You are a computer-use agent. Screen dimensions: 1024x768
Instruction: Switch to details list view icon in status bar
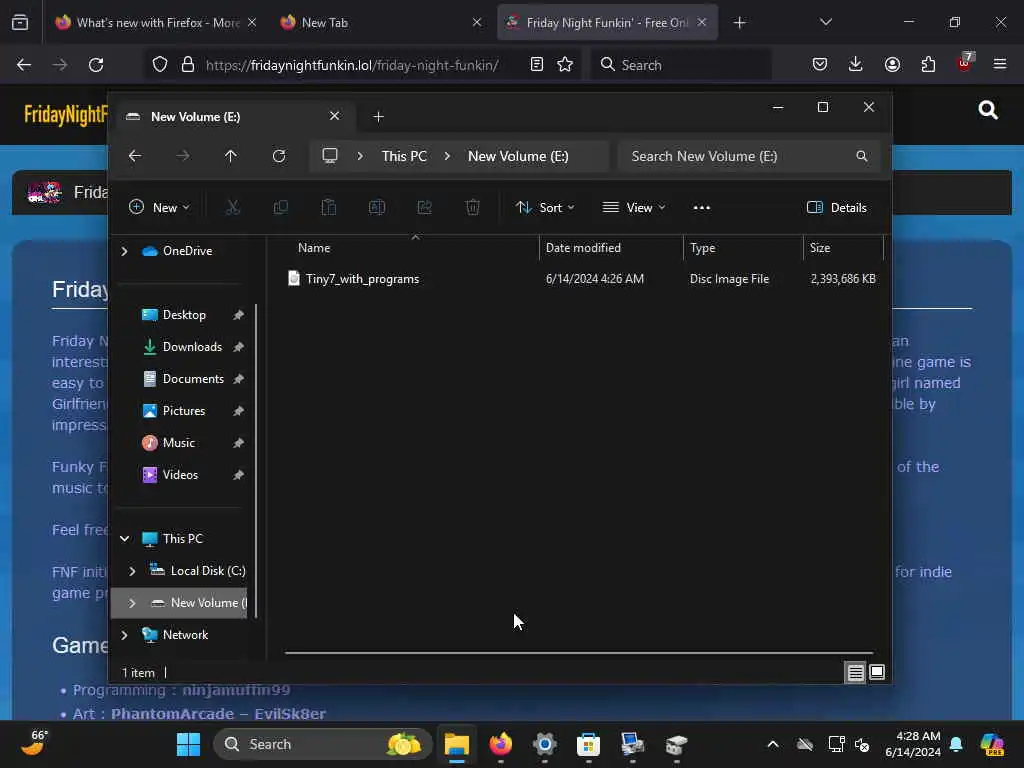point(856,672)
